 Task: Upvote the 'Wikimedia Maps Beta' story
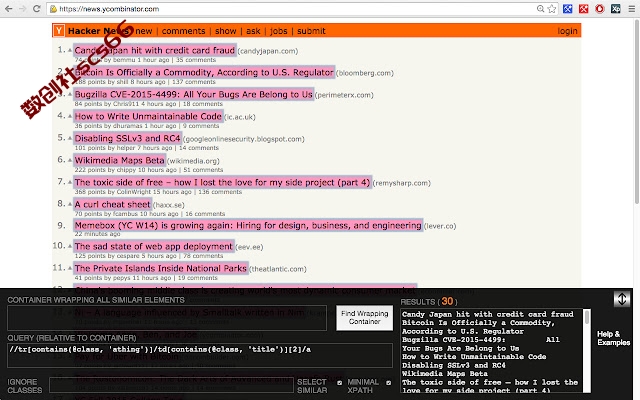[x=70, y=160]
